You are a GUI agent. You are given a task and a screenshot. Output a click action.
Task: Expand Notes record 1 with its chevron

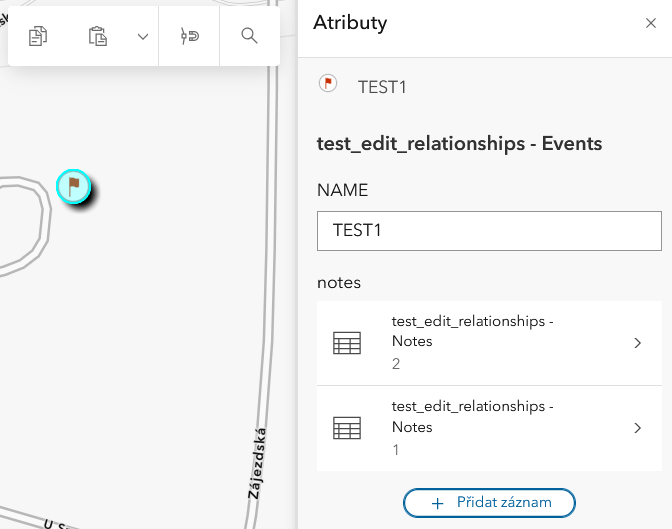638,428
